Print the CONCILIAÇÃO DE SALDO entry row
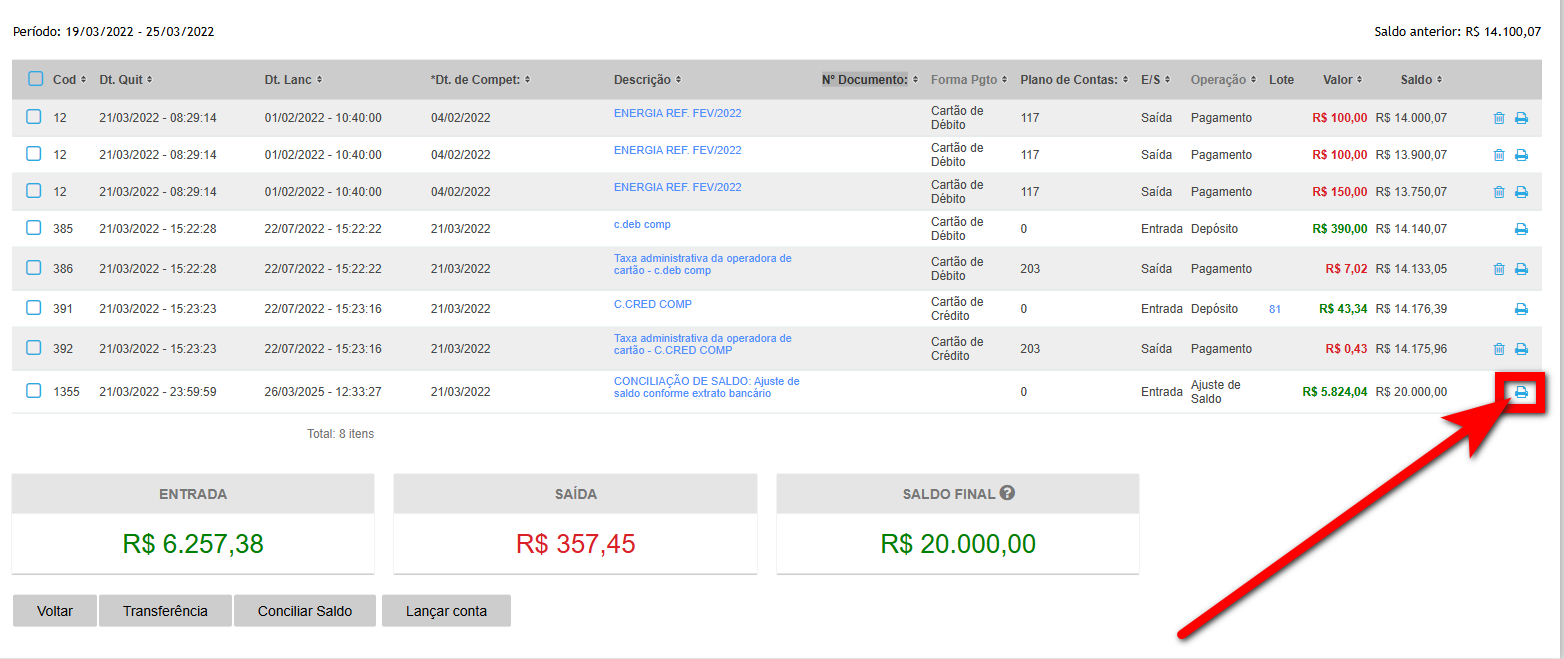1564x659 pixels. [x=1521, y=392]
